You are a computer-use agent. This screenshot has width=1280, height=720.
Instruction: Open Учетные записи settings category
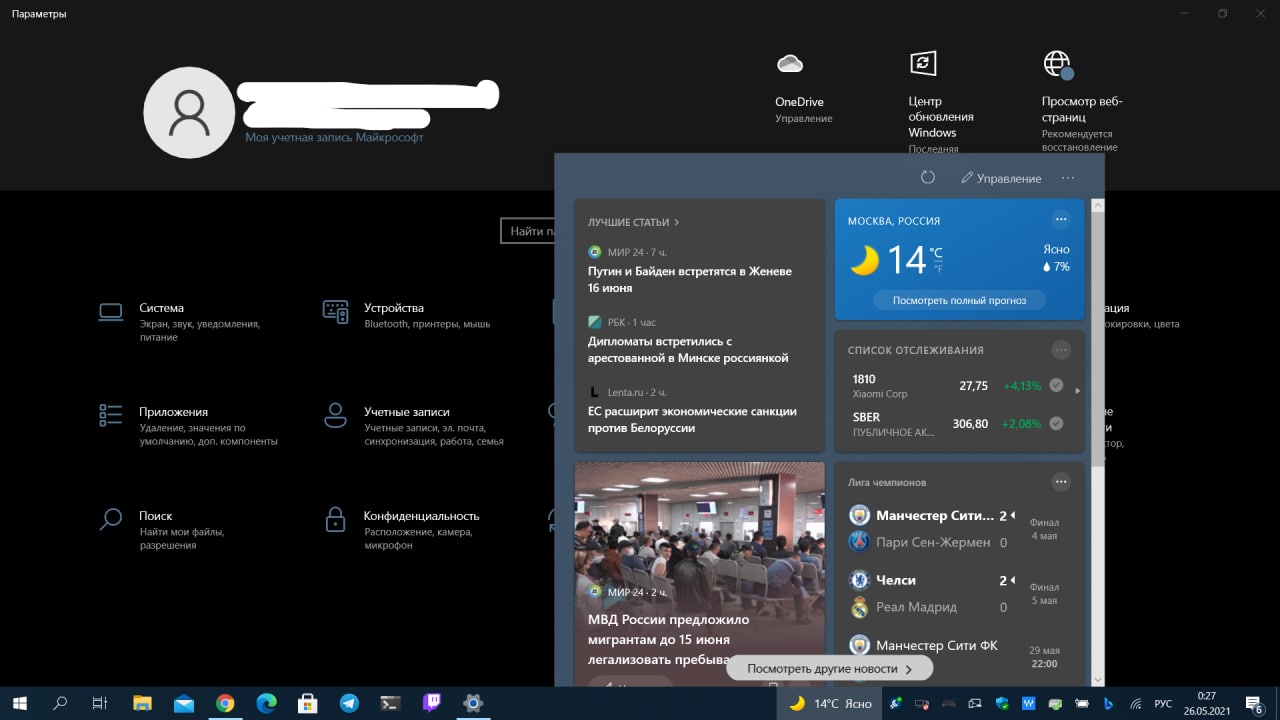pyautogui.click(x=413, y=425)
